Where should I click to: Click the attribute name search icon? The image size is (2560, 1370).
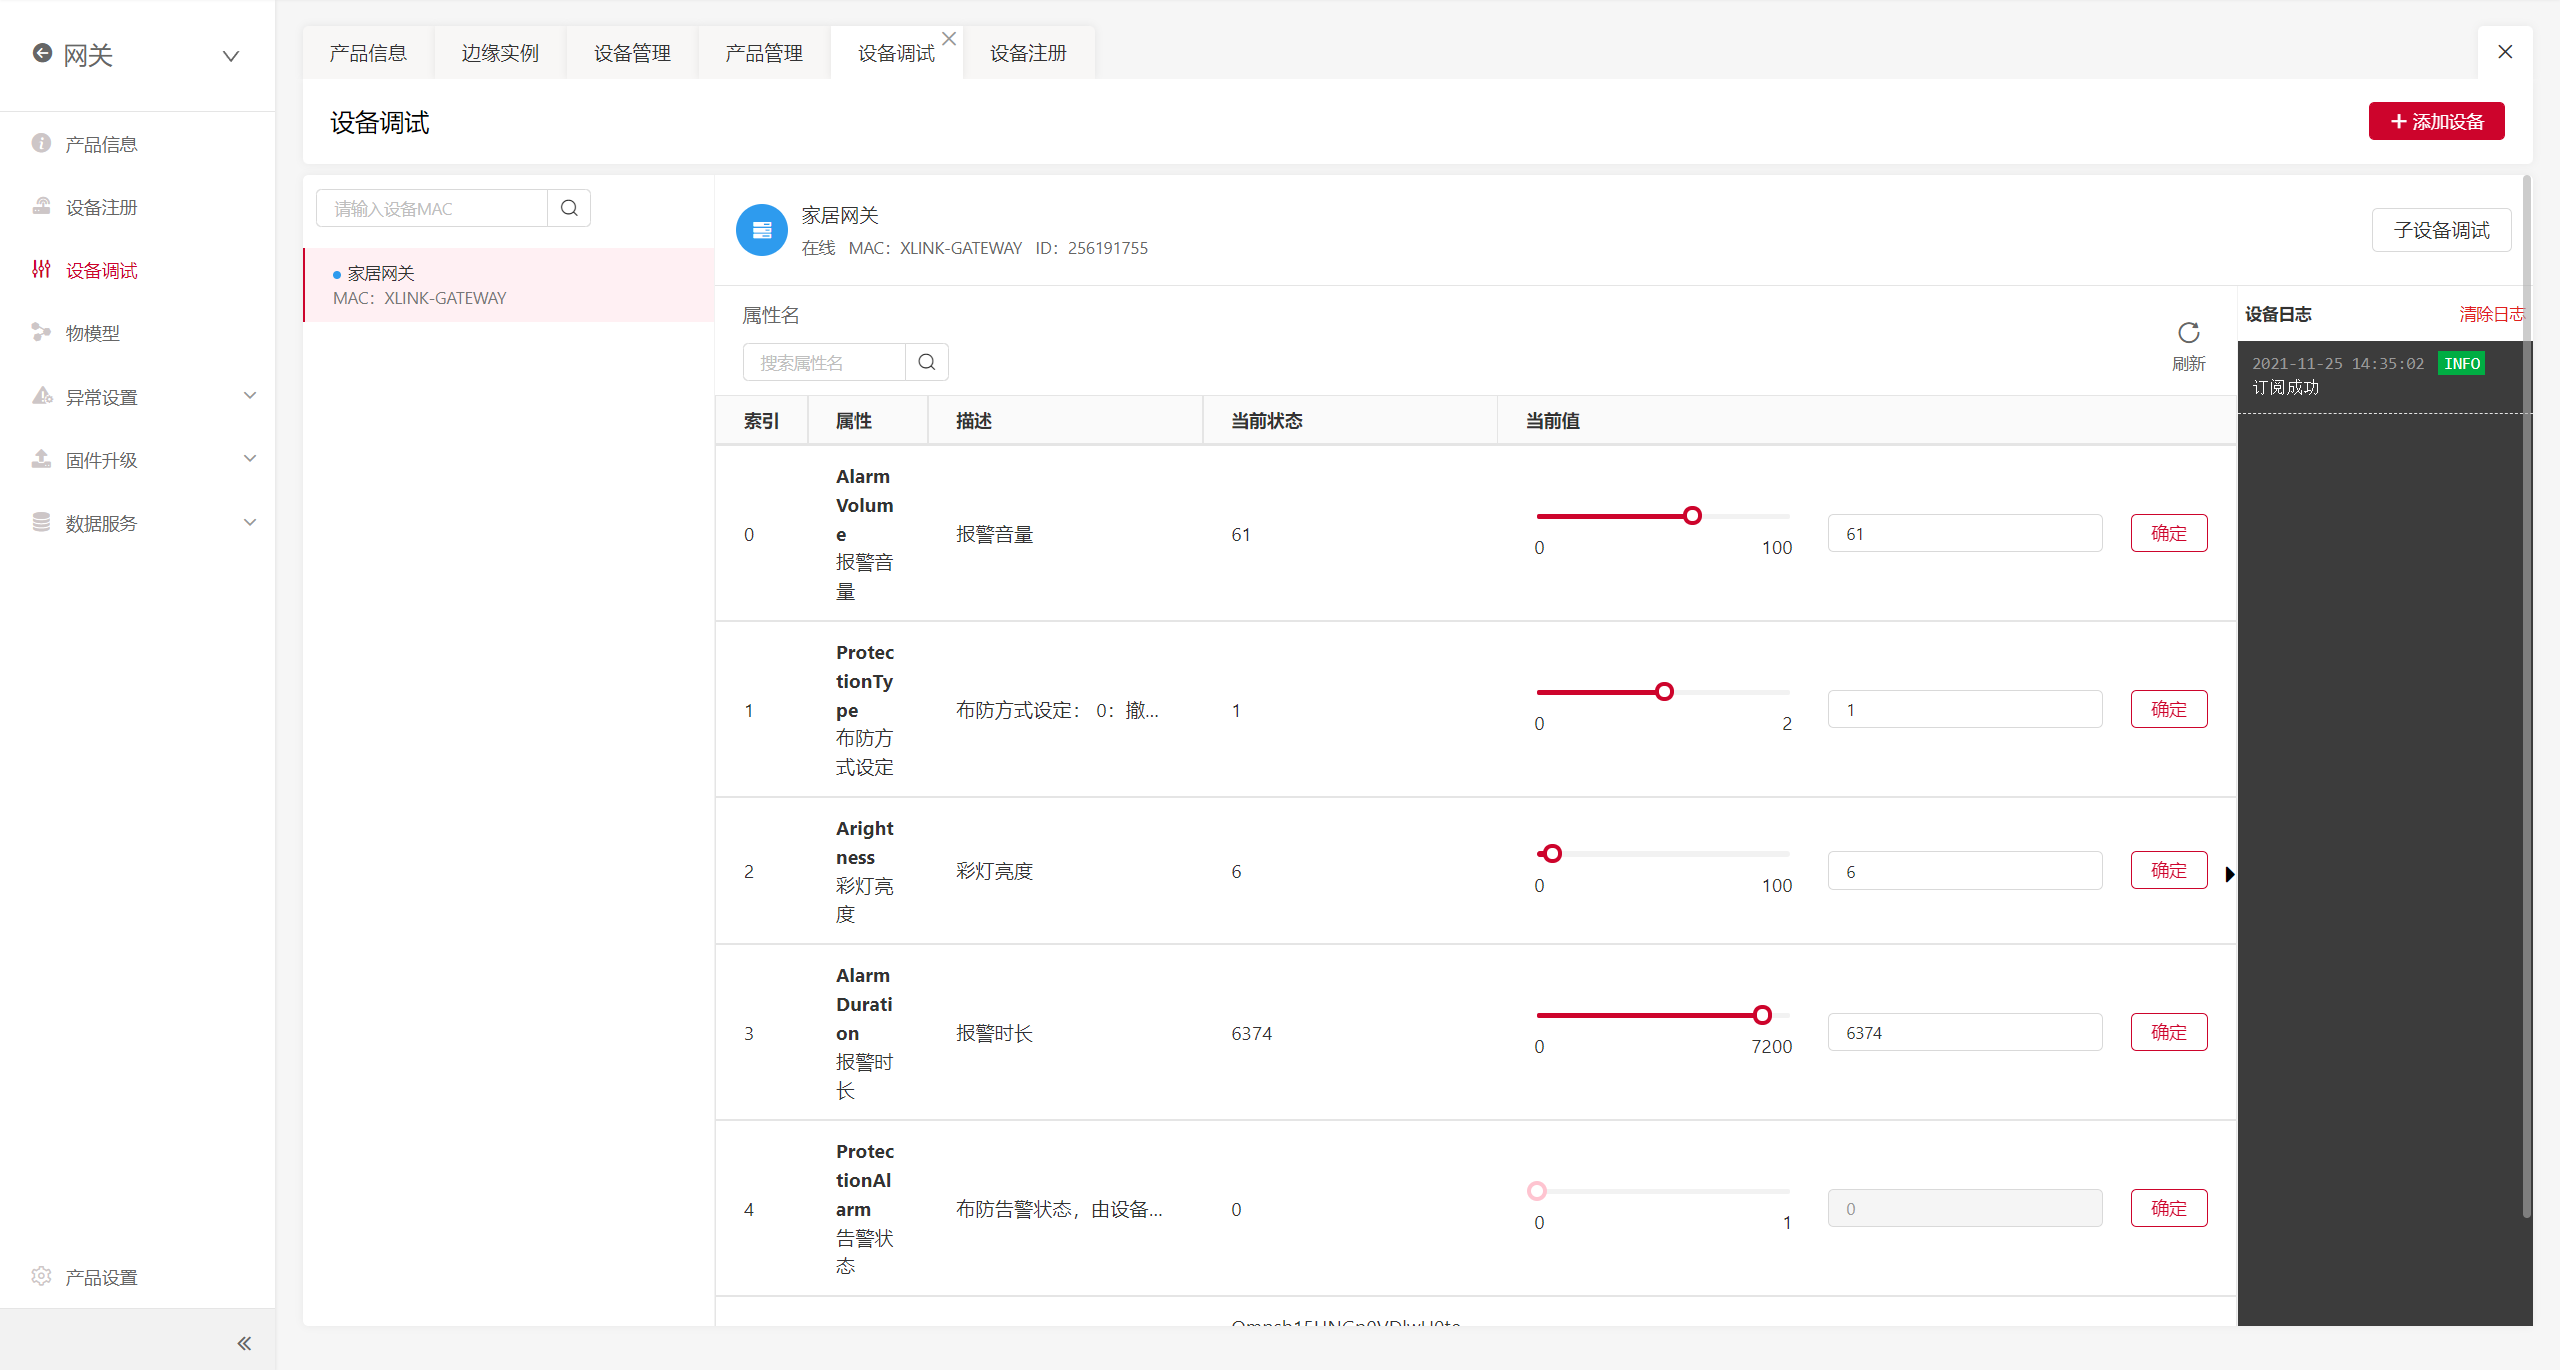point(926,362)
